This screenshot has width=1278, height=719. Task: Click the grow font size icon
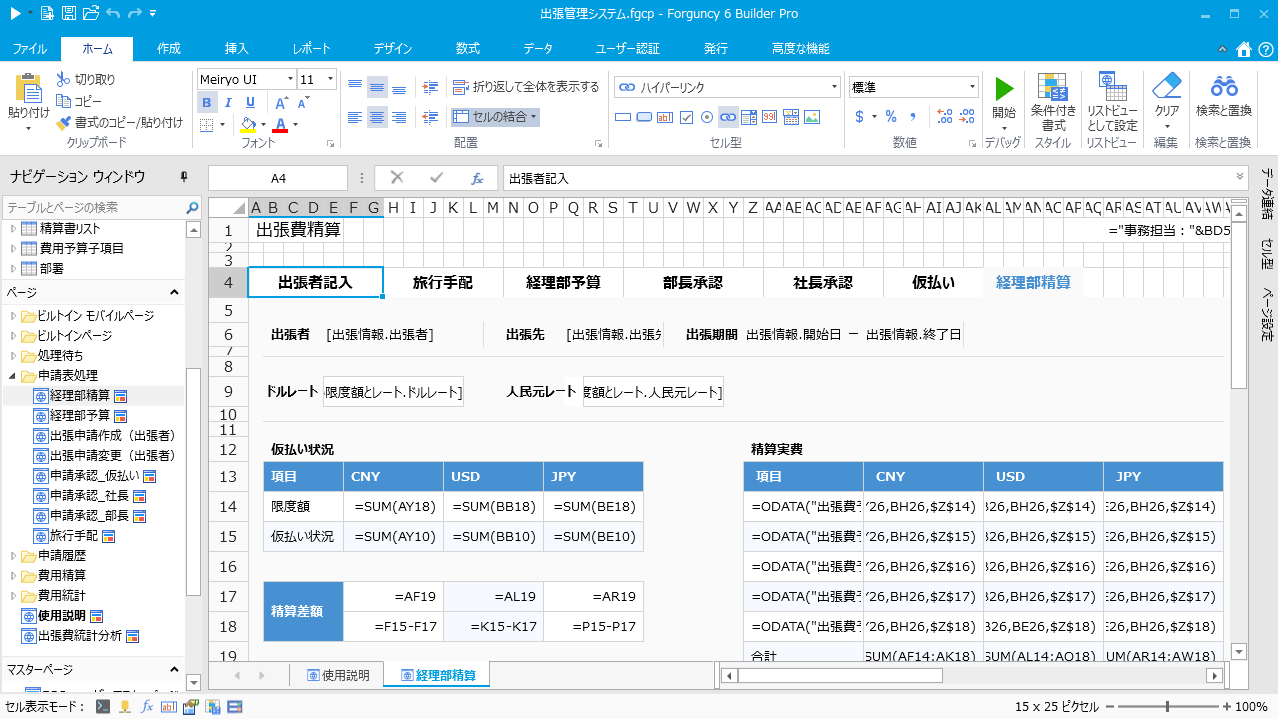tap(282, 102)
